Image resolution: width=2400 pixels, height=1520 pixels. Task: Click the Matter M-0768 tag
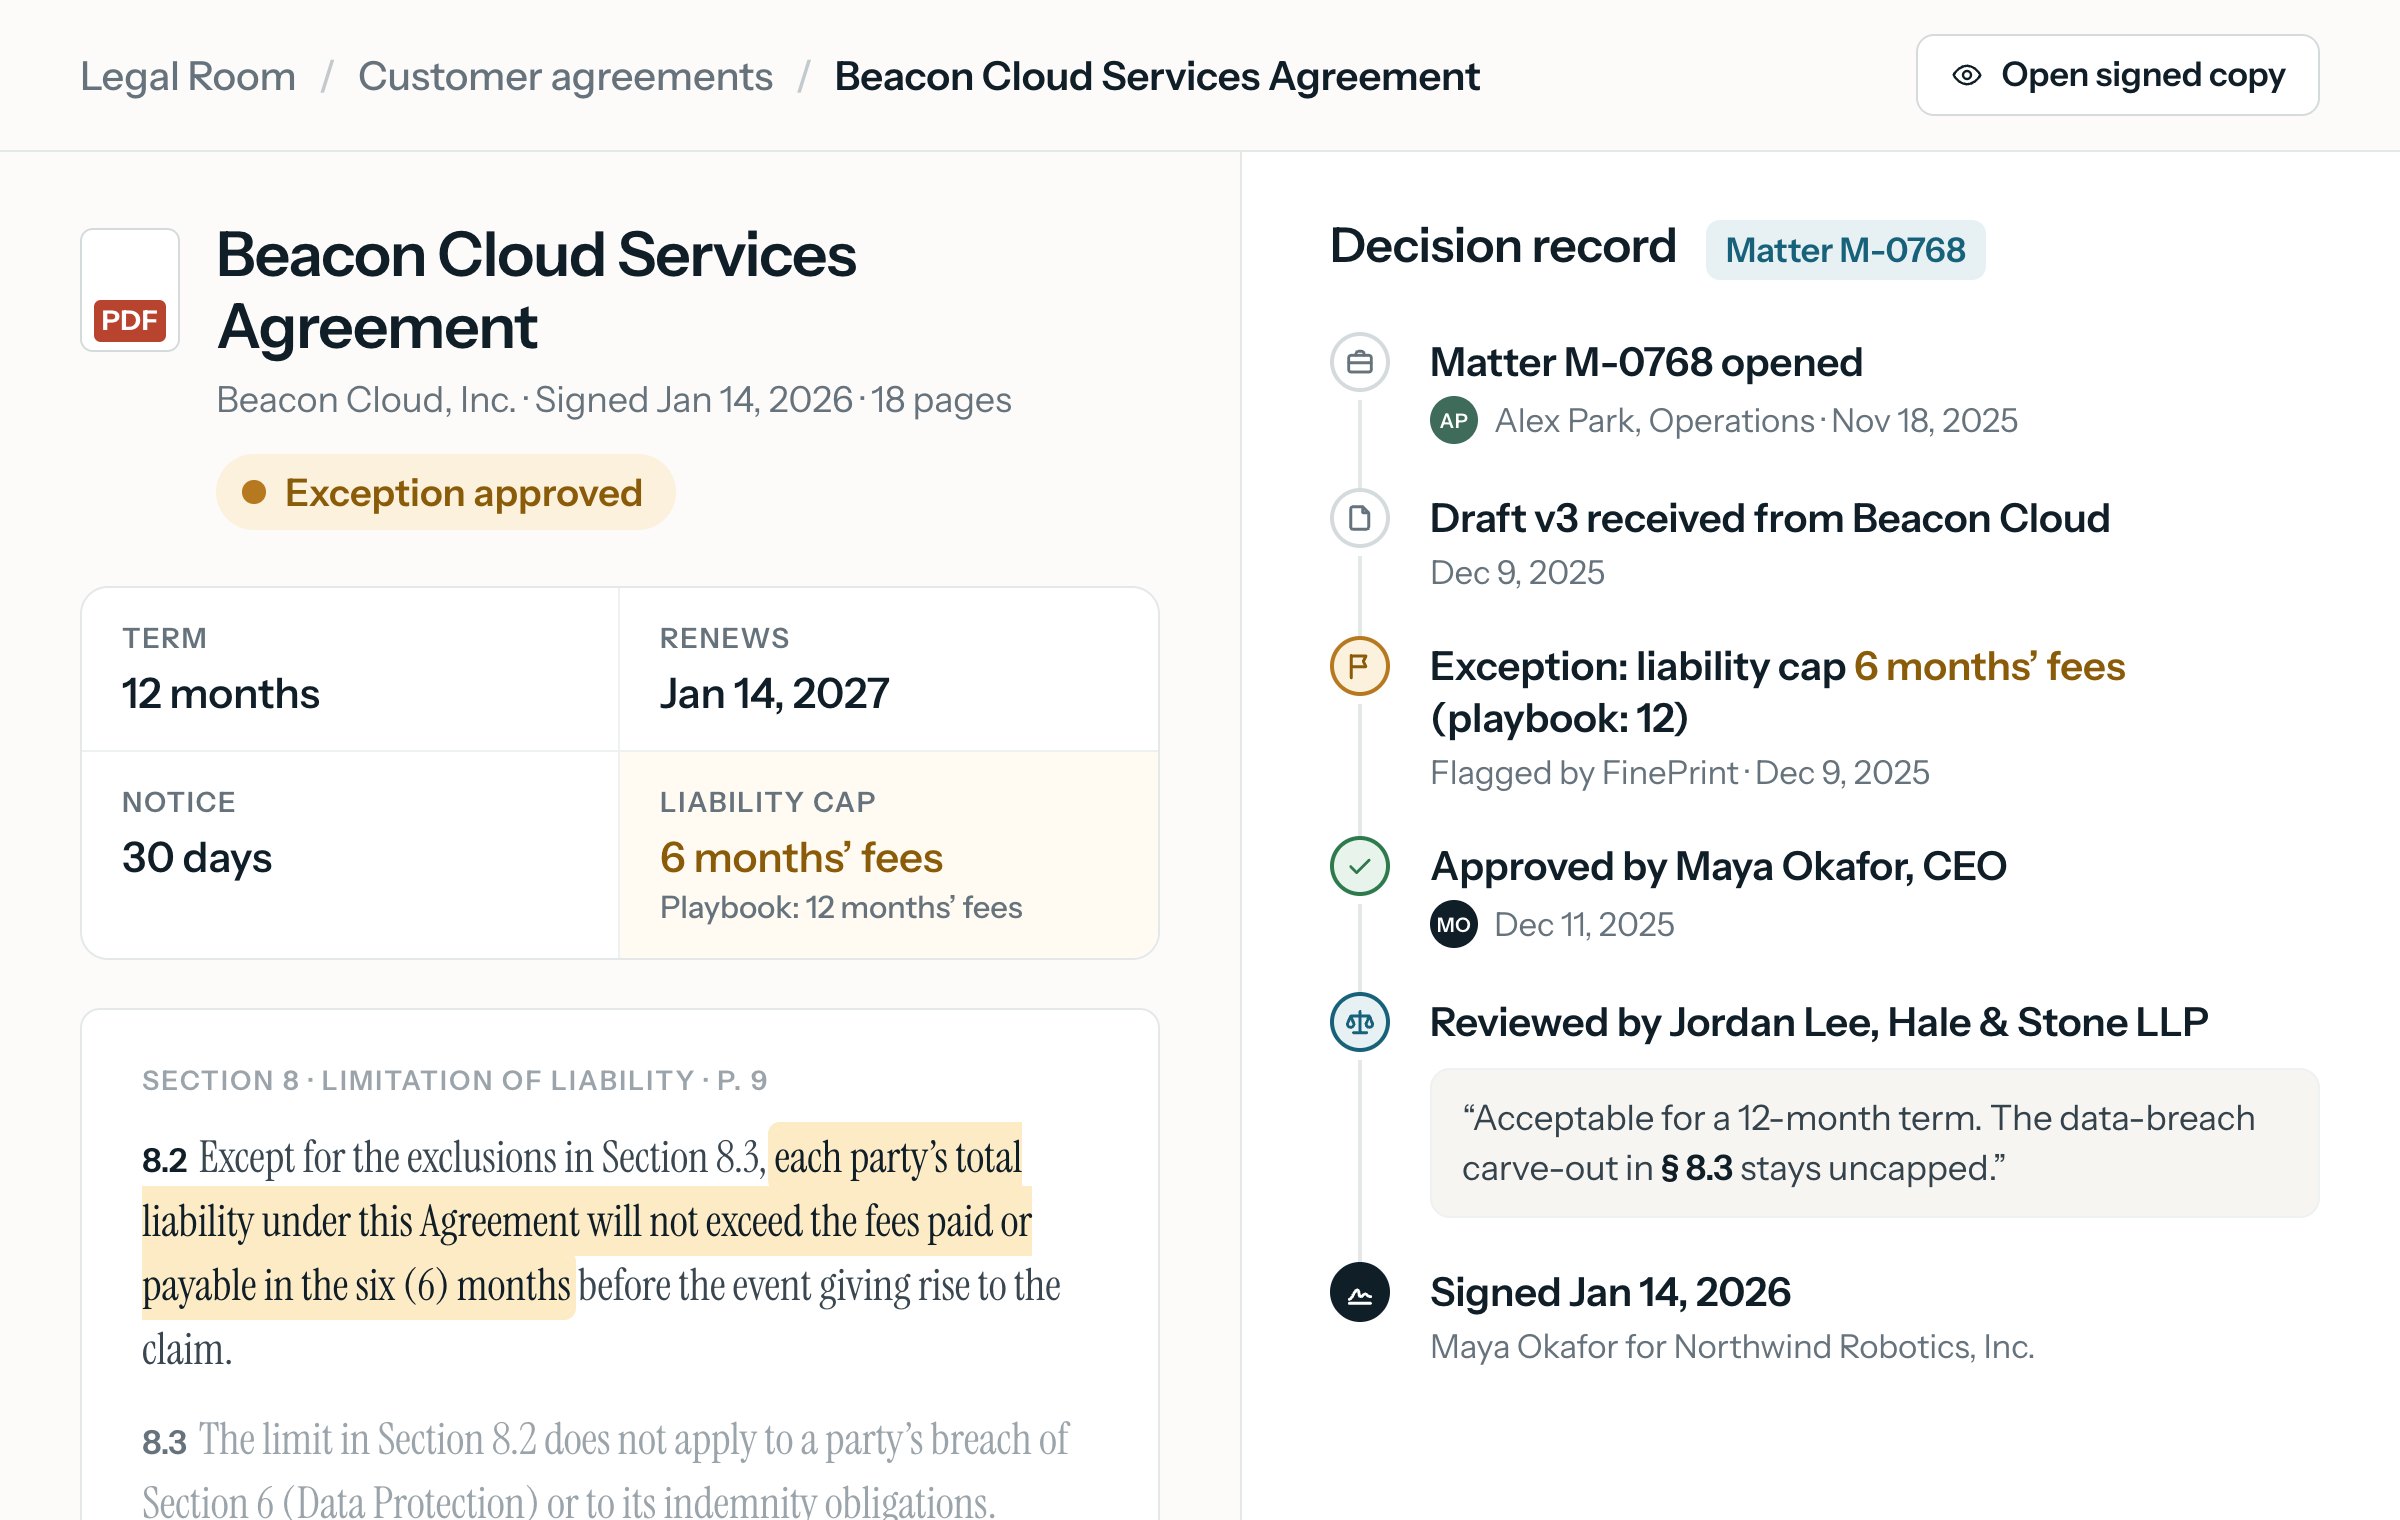1845,250
